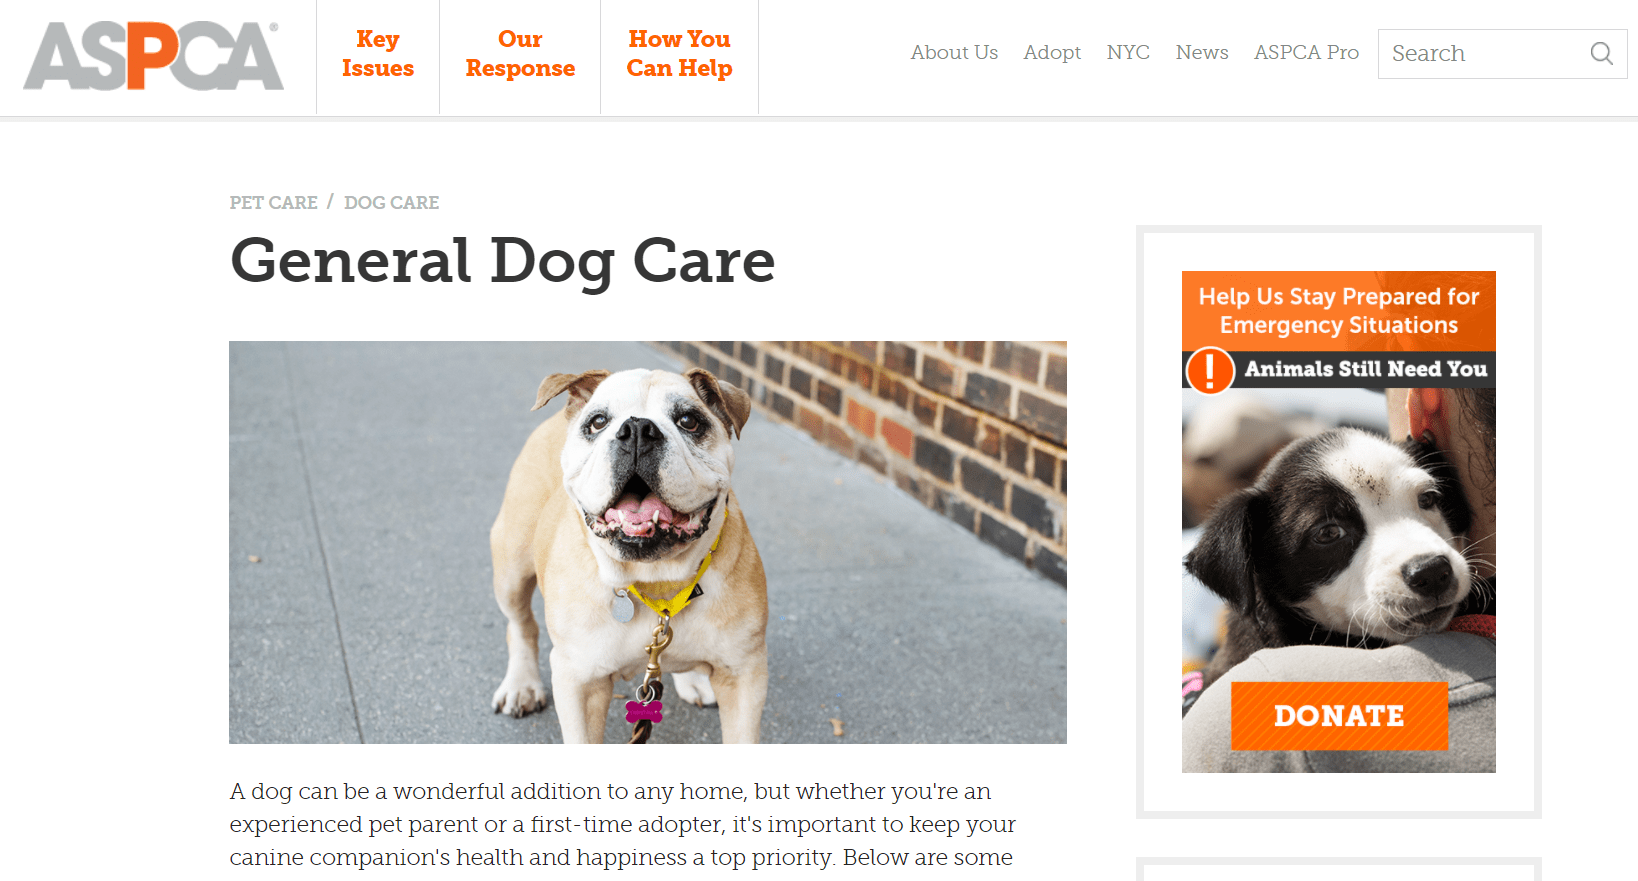Open the Key Issues menu
Screen dimensions: 1638x881
[378, 54]
